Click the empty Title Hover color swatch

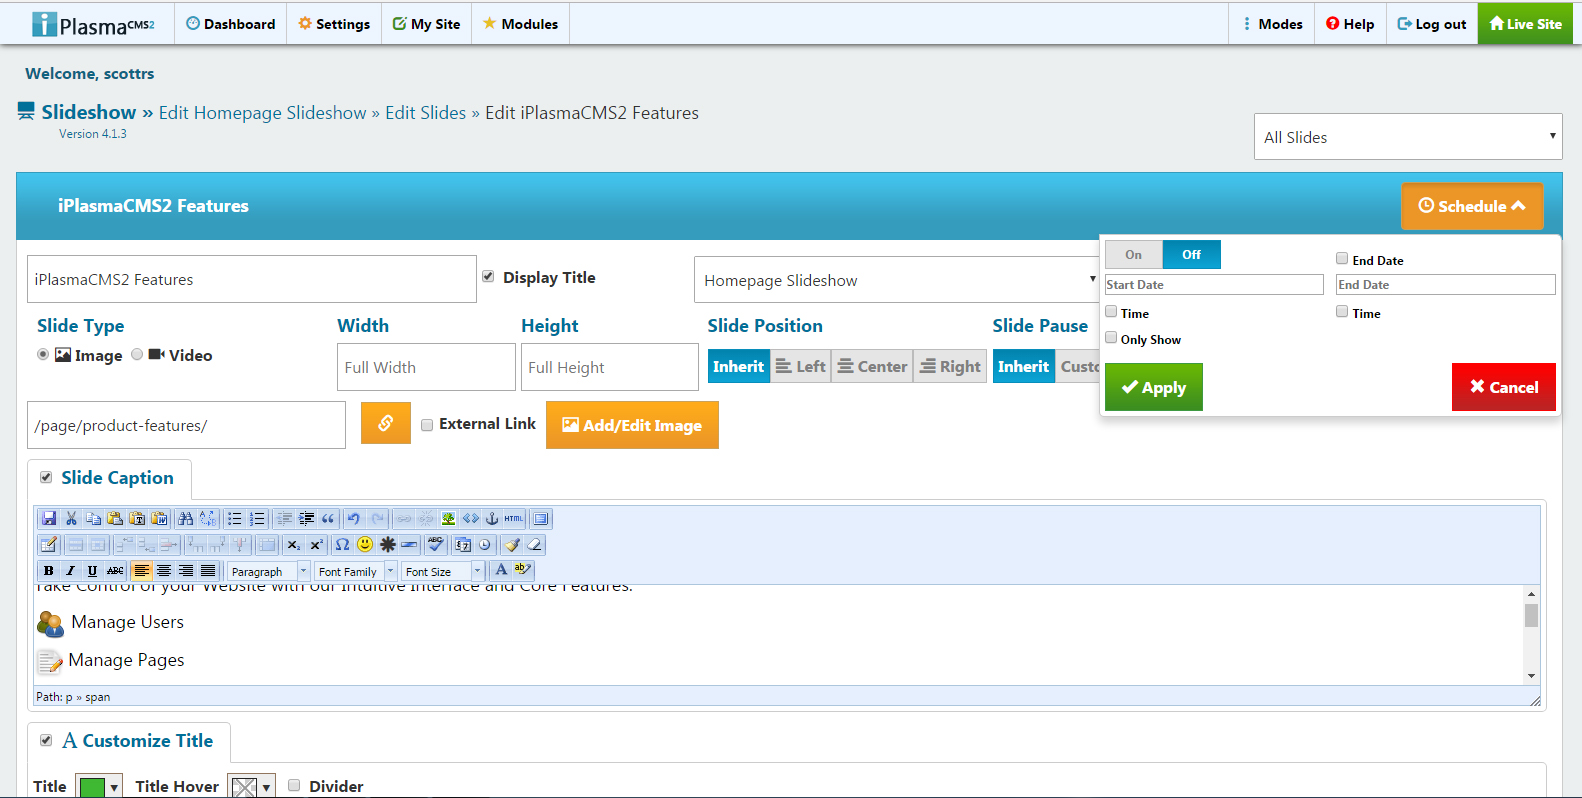coord(244,788)
